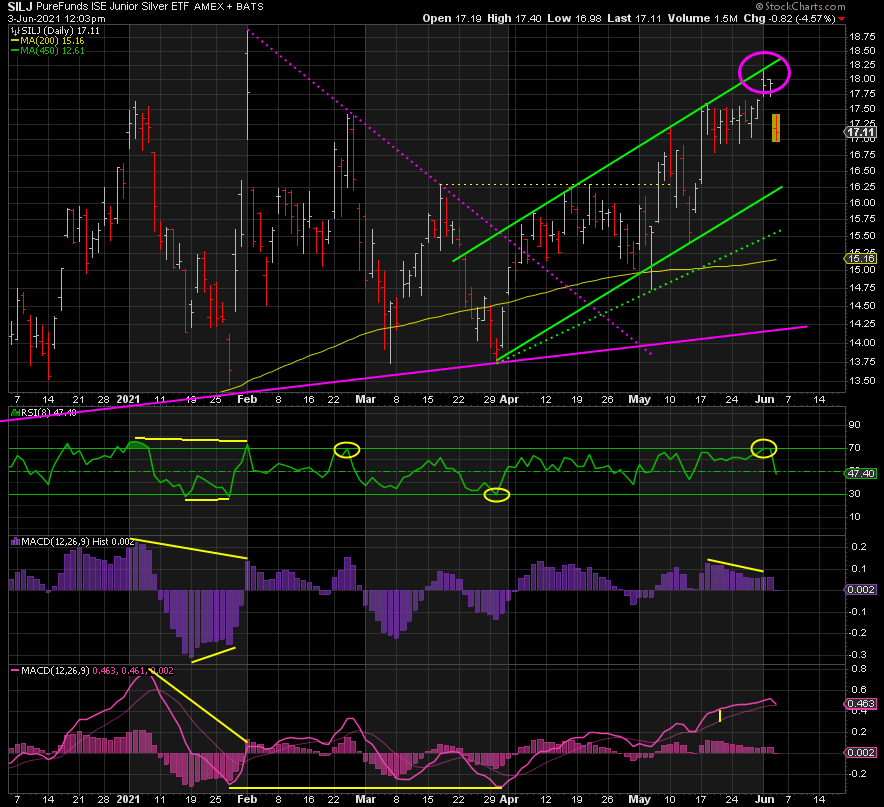
Task: Click the 3-Jun-2021 12:03pm timestamp
Action: tap(56, 18)
